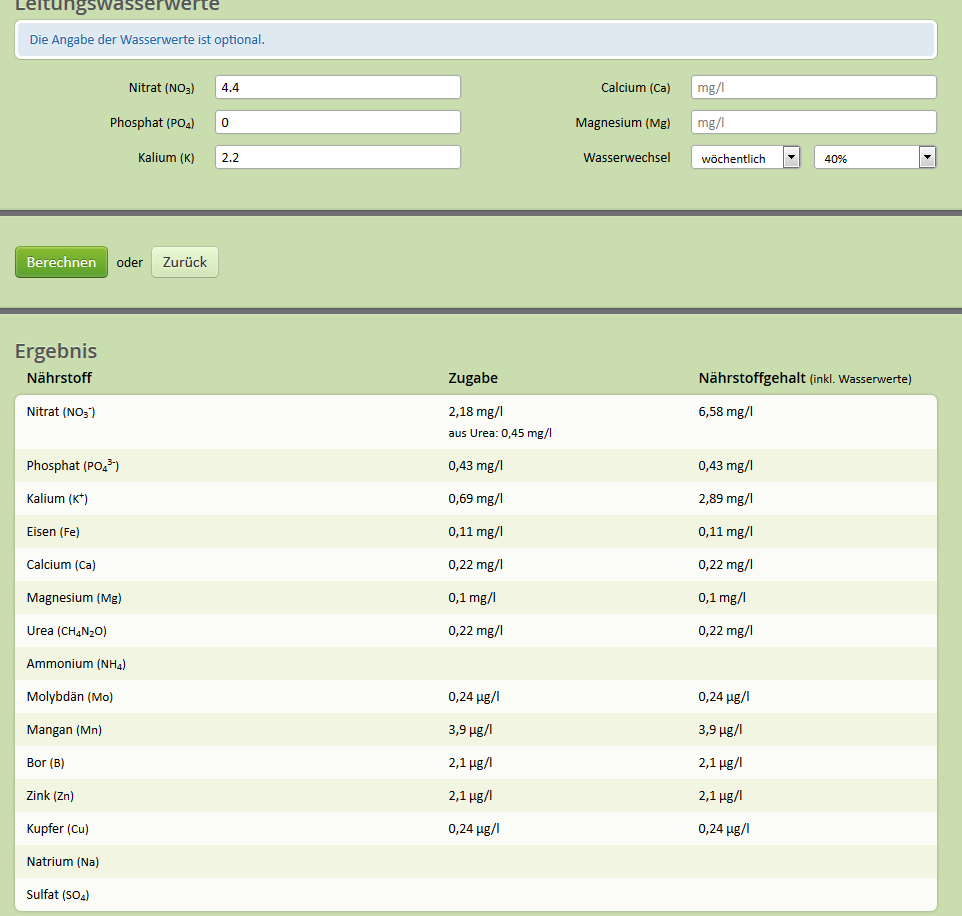Screen dimensions: 962x916
Task: Click the Phosphat Zugabe value 0,43 mg/l
Action: pyautogui.click(x=475, y=466)
